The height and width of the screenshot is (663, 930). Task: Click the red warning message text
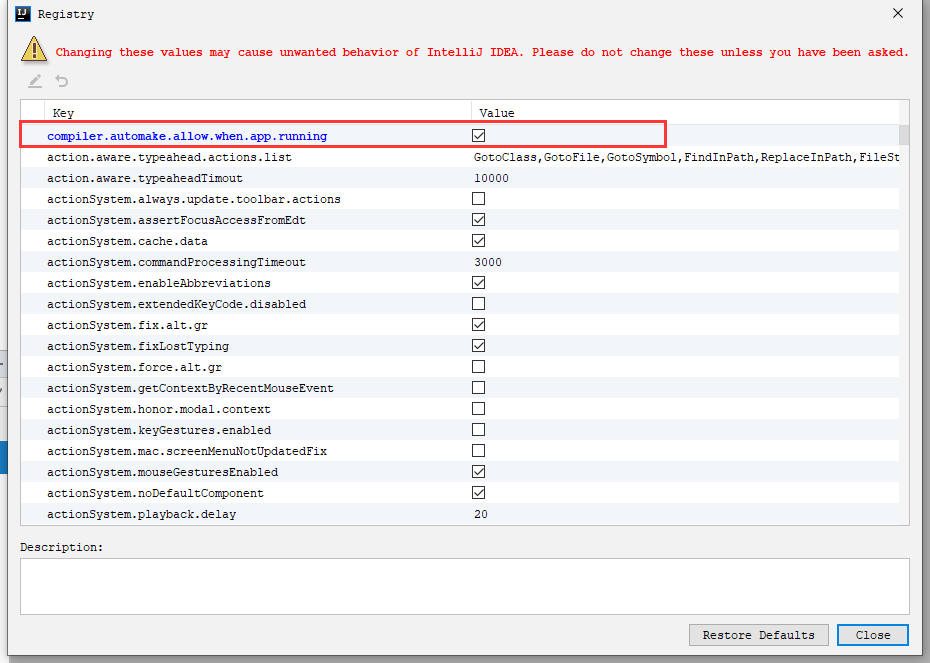tap(482, 52)
